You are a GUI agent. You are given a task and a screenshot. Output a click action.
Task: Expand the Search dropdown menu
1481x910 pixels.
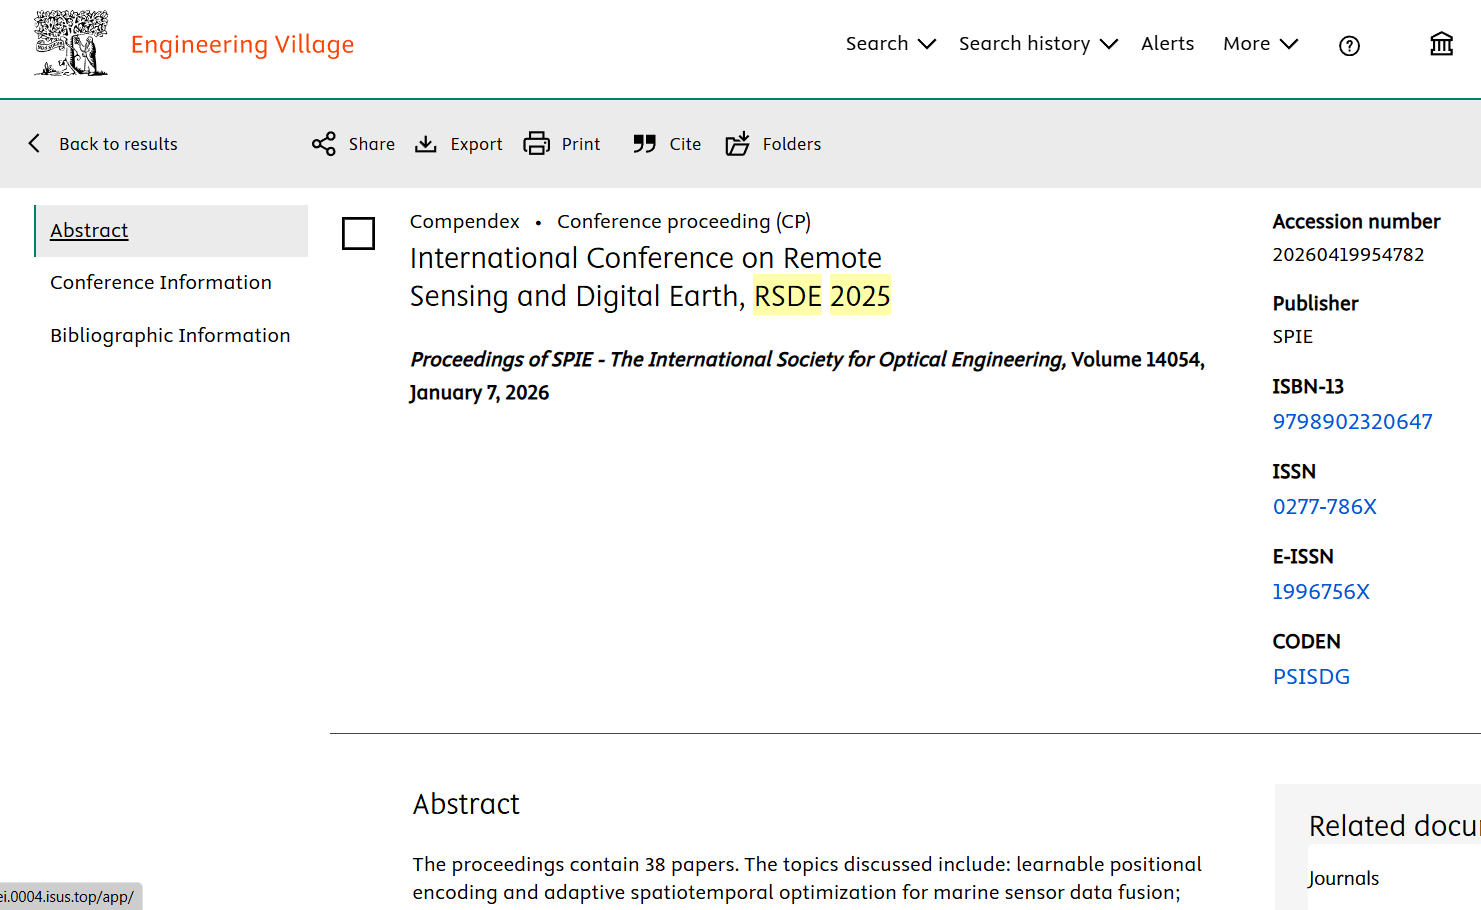point(890,44)
